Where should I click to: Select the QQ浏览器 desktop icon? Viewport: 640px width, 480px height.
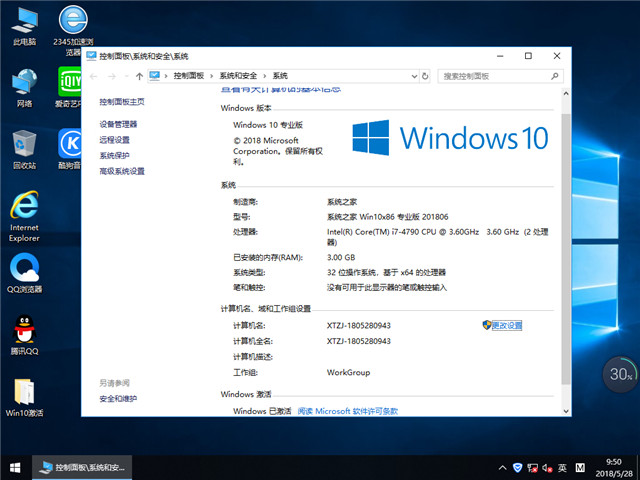pos(24,273)
